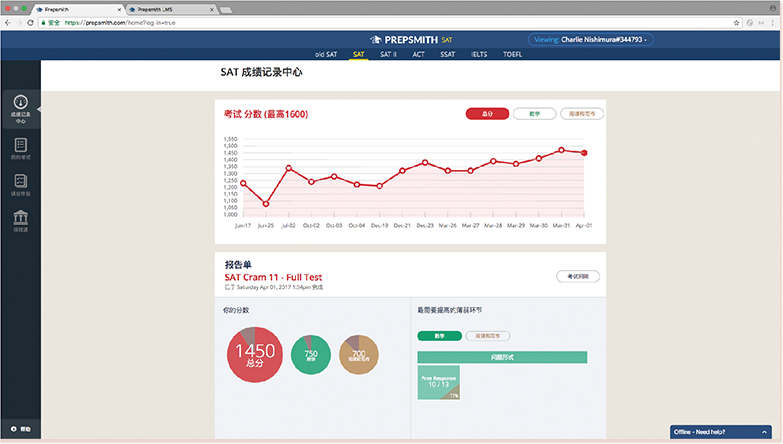Open the course homework checklist icon
The height and width of the screenshot is (444, 783).
coord(20,181)
